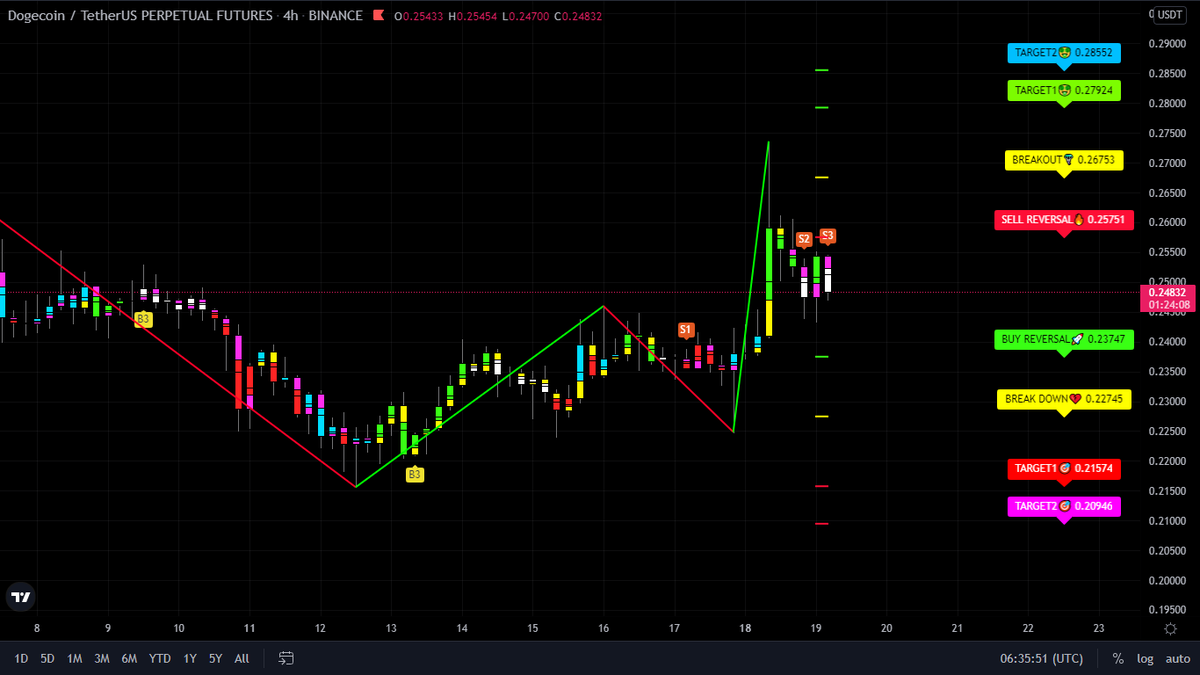Click the TradingView logo
The height and width of the screenshot is (675, 1200).
pos(20,597)
